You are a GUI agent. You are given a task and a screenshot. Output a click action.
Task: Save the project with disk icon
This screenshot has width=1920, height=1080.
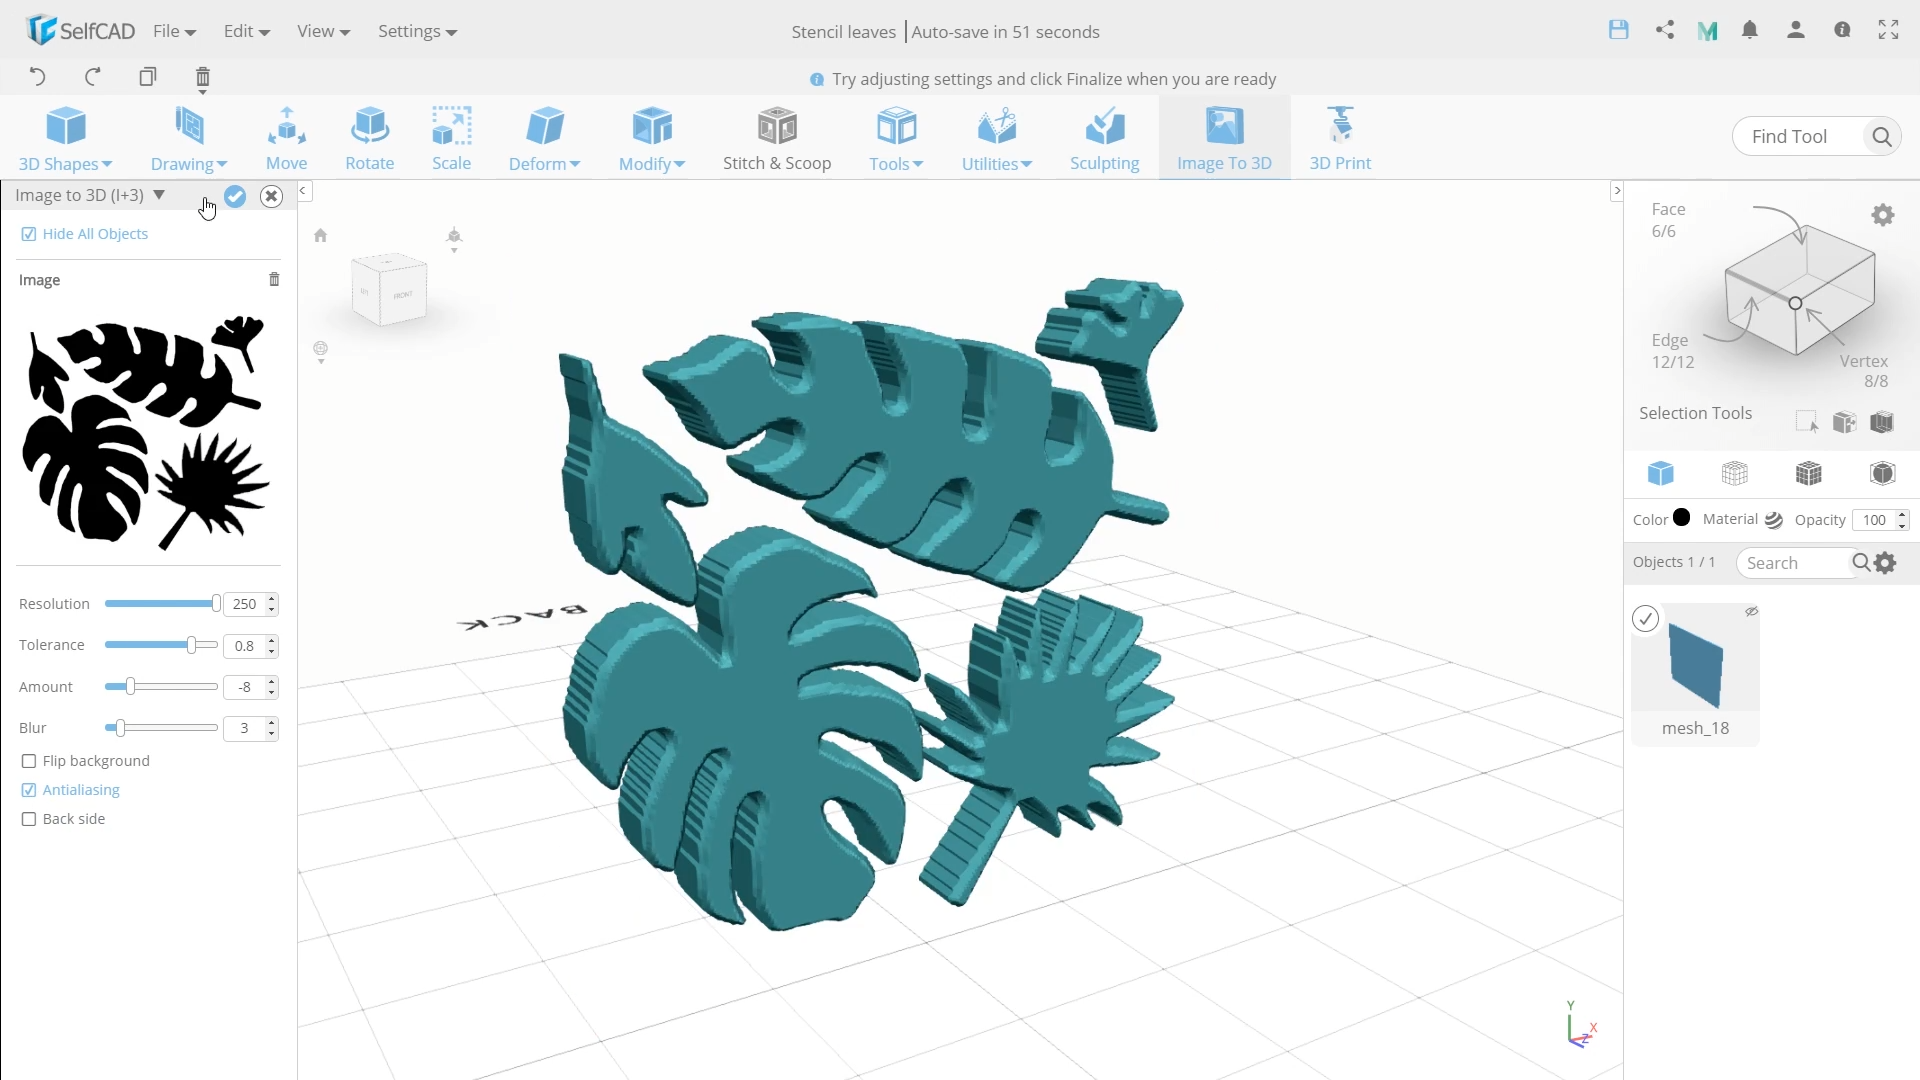1619,30
